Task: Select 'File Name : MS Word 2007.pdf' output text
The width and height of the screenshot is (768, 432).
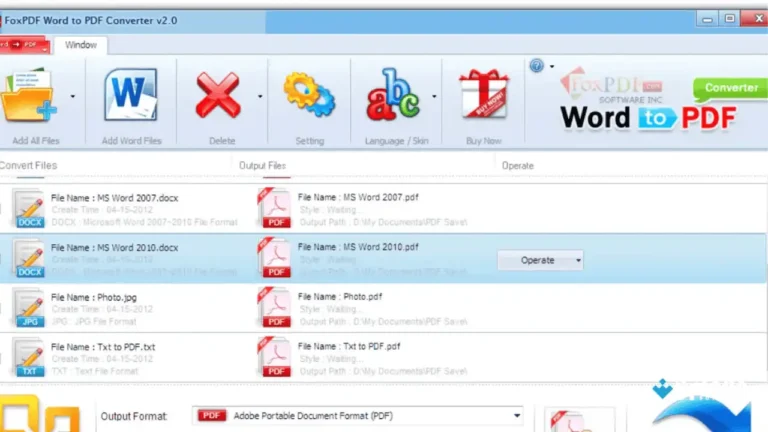Action: point(358,197)
